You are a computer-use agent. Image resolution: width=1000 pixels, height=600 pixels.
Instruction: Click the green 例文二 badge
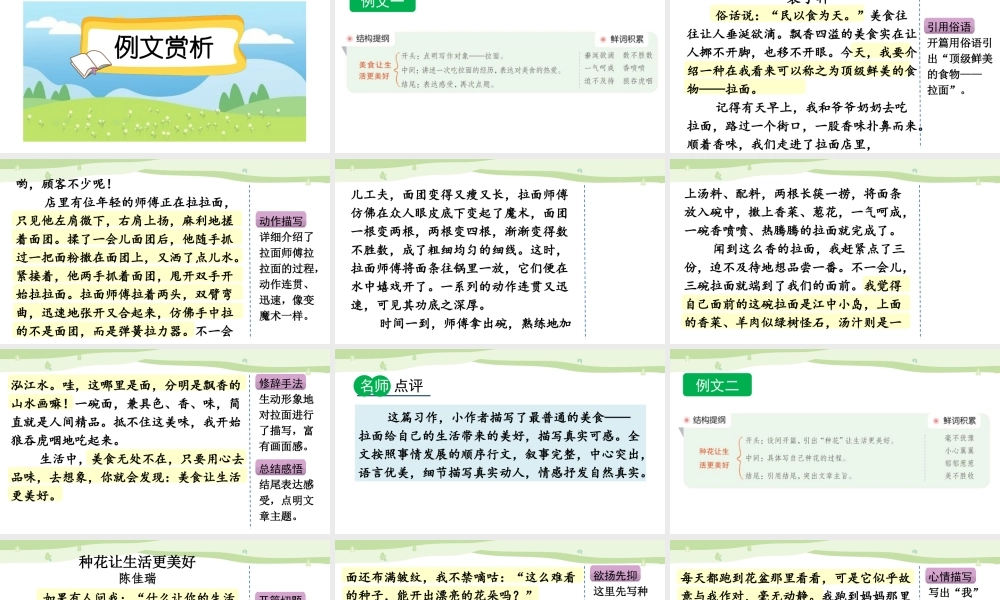717,385
